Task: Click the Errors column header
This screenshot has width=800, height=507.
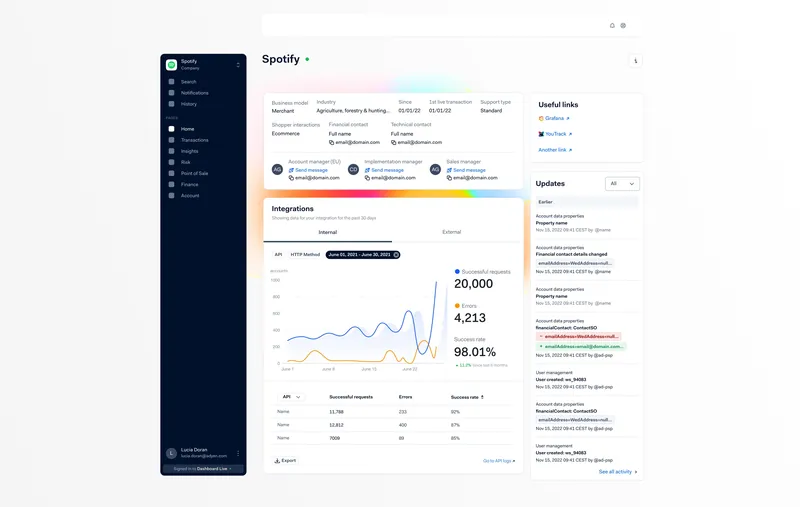Action: tap(406, 397)
